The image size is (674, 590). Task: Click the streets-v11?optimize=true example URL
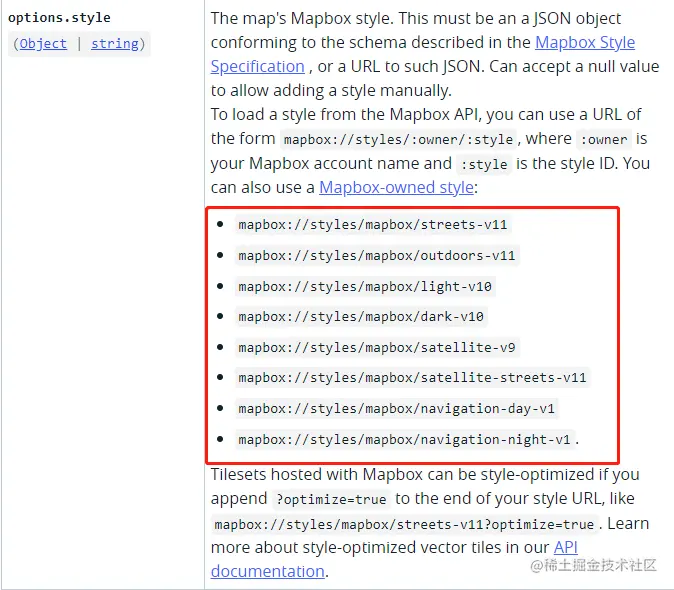click(x=404, y=524)
